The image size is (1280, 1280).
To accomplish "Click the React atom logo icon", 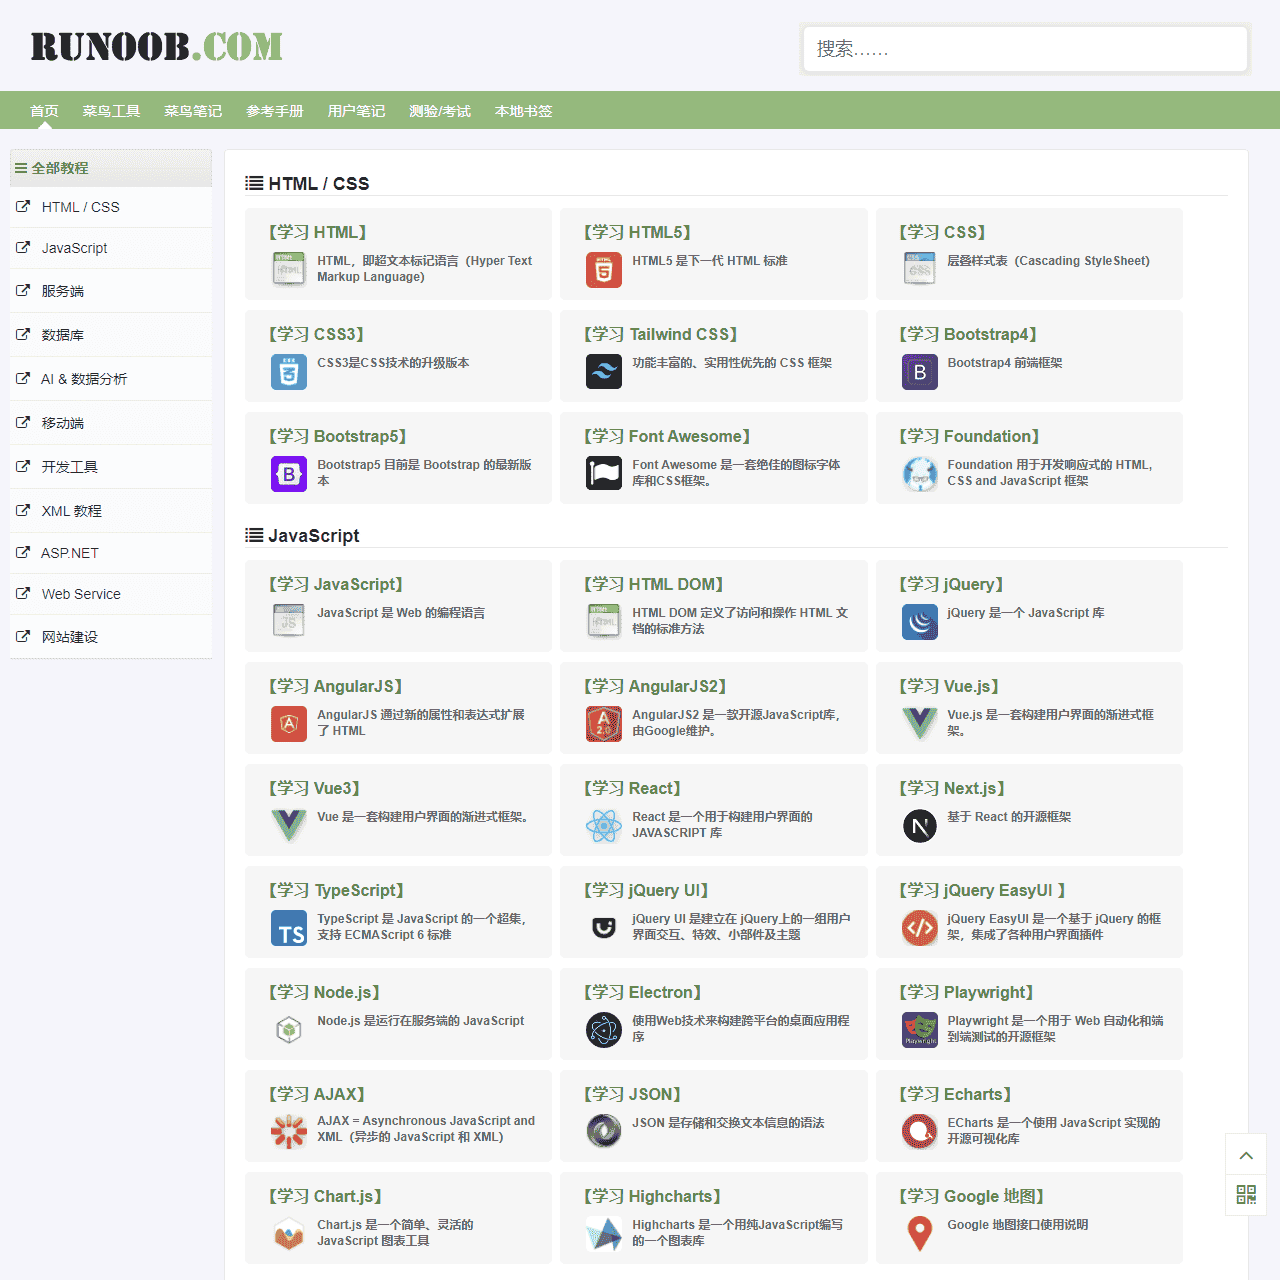I will coord(603,826).
